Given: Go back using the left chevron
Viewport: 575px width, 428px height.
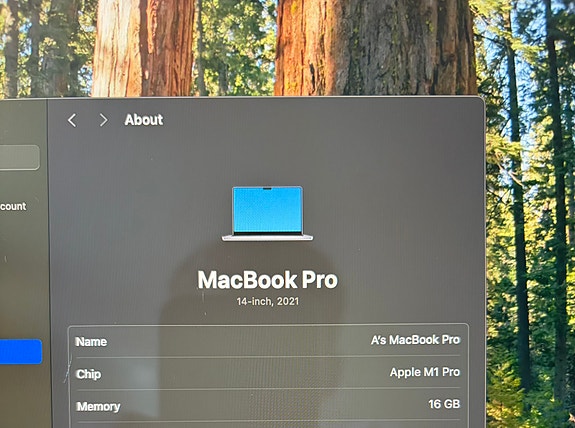Looking at the screenshot, I should click(x=72, y=120).
